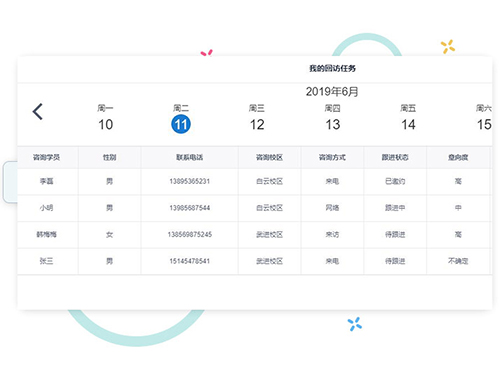
Task: Click the 咨询学员 column header
Action: coord(46,157)
